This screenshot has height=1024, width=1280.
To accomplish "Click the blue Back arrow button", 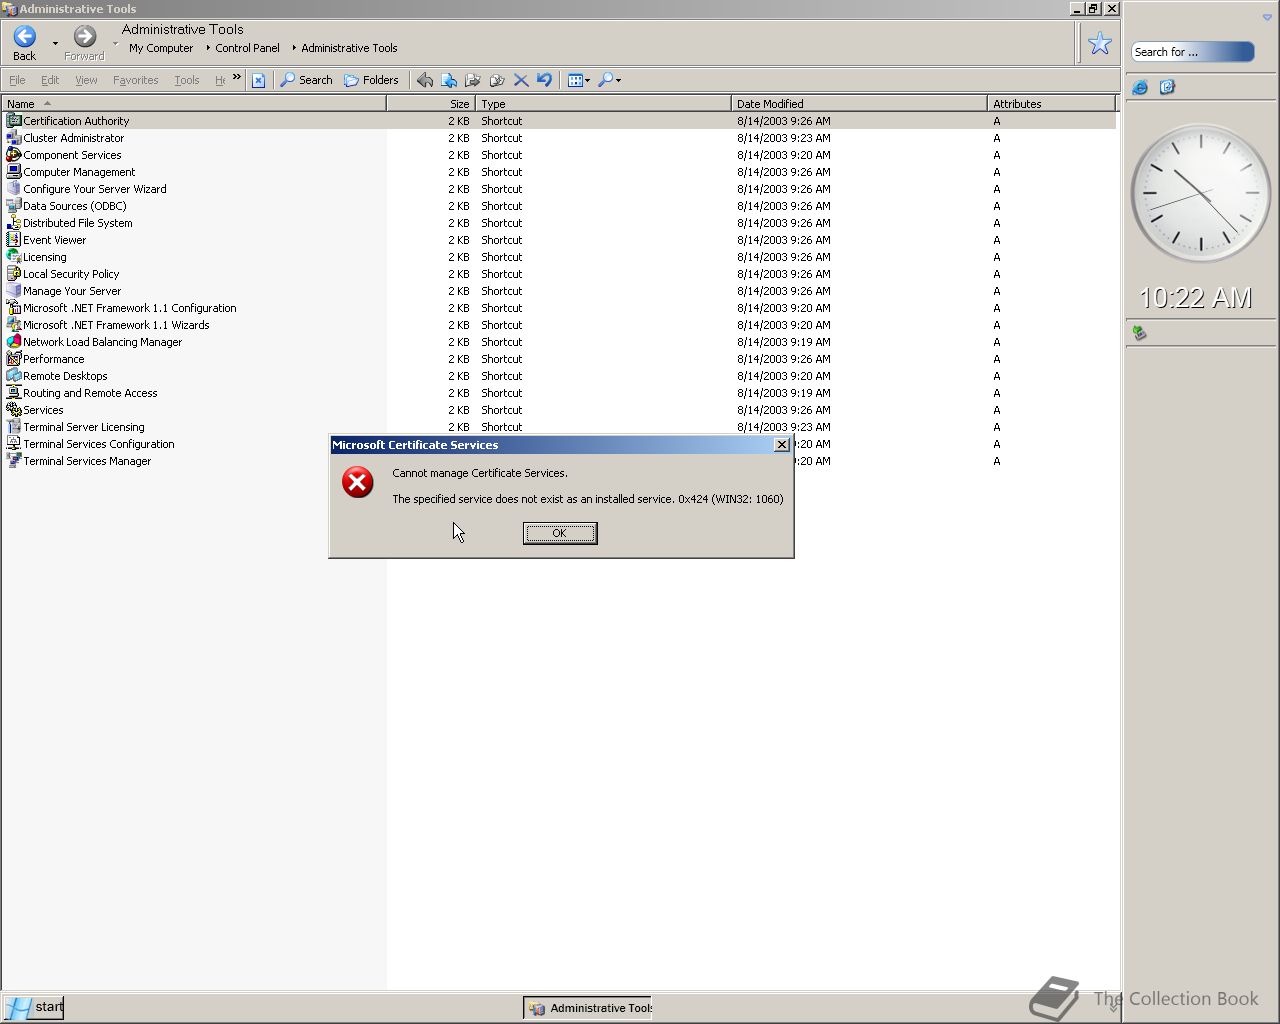I will point(25,37).
